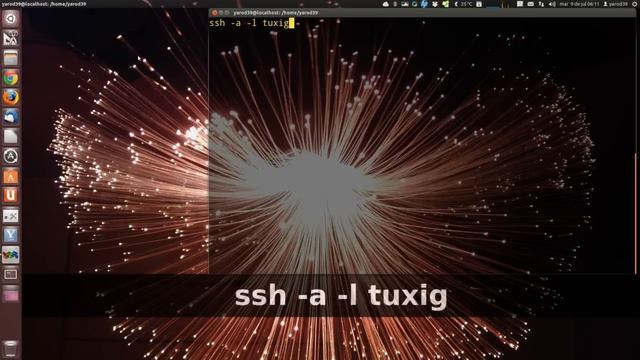Open System Settings wrench icon
The height and width of the screenshot is (360, 640).
[x=11, y=216]
